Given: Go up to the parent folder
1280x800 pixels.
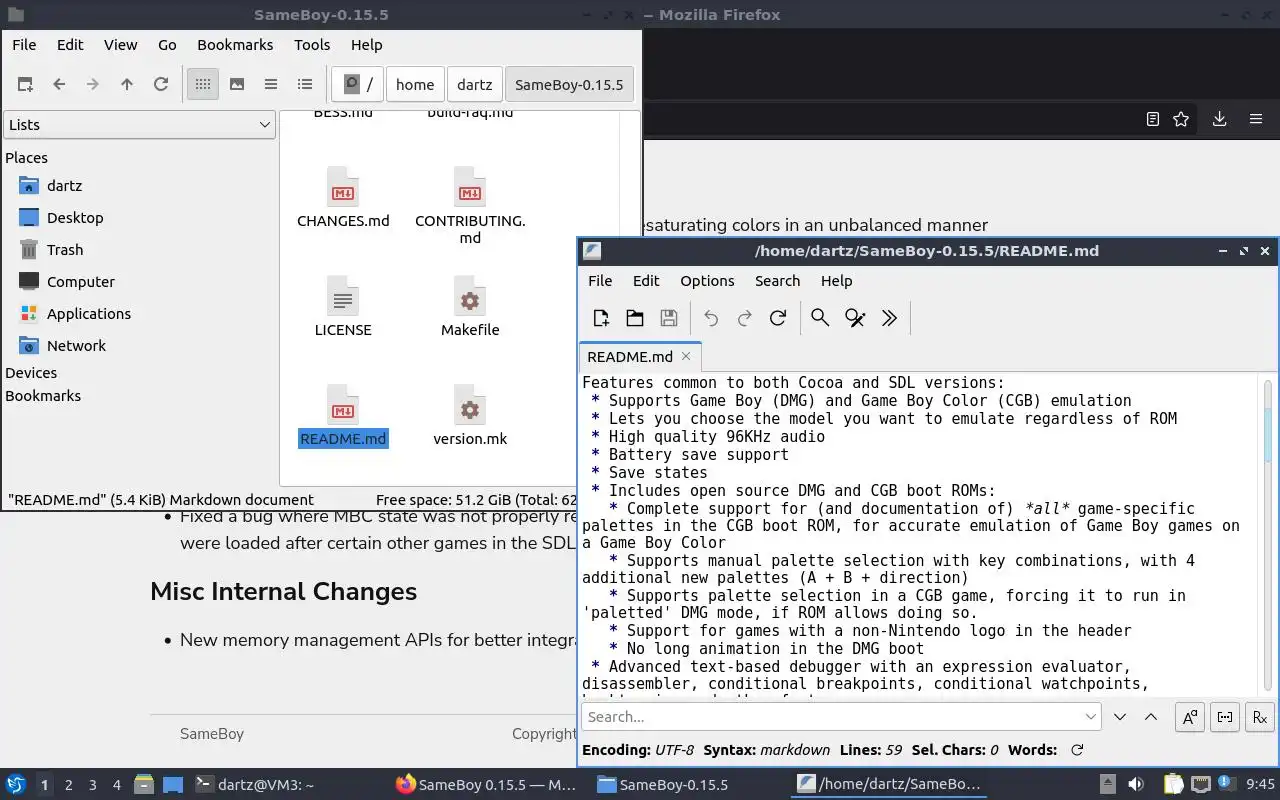Looking at the screenshot, I should point(127,85).
